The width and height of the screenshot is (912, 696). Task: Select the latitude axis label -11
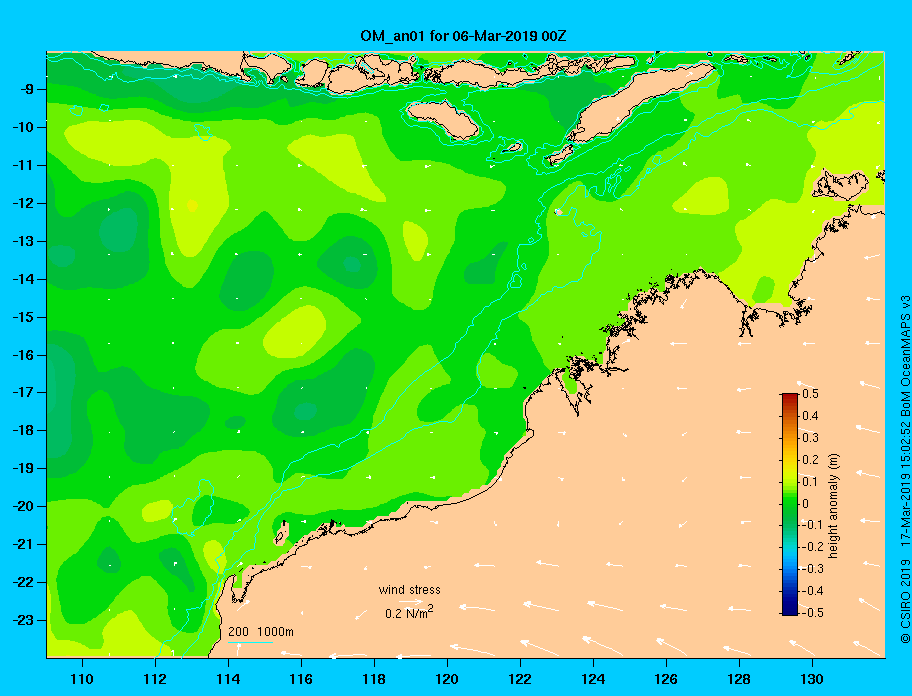[23, 166]
